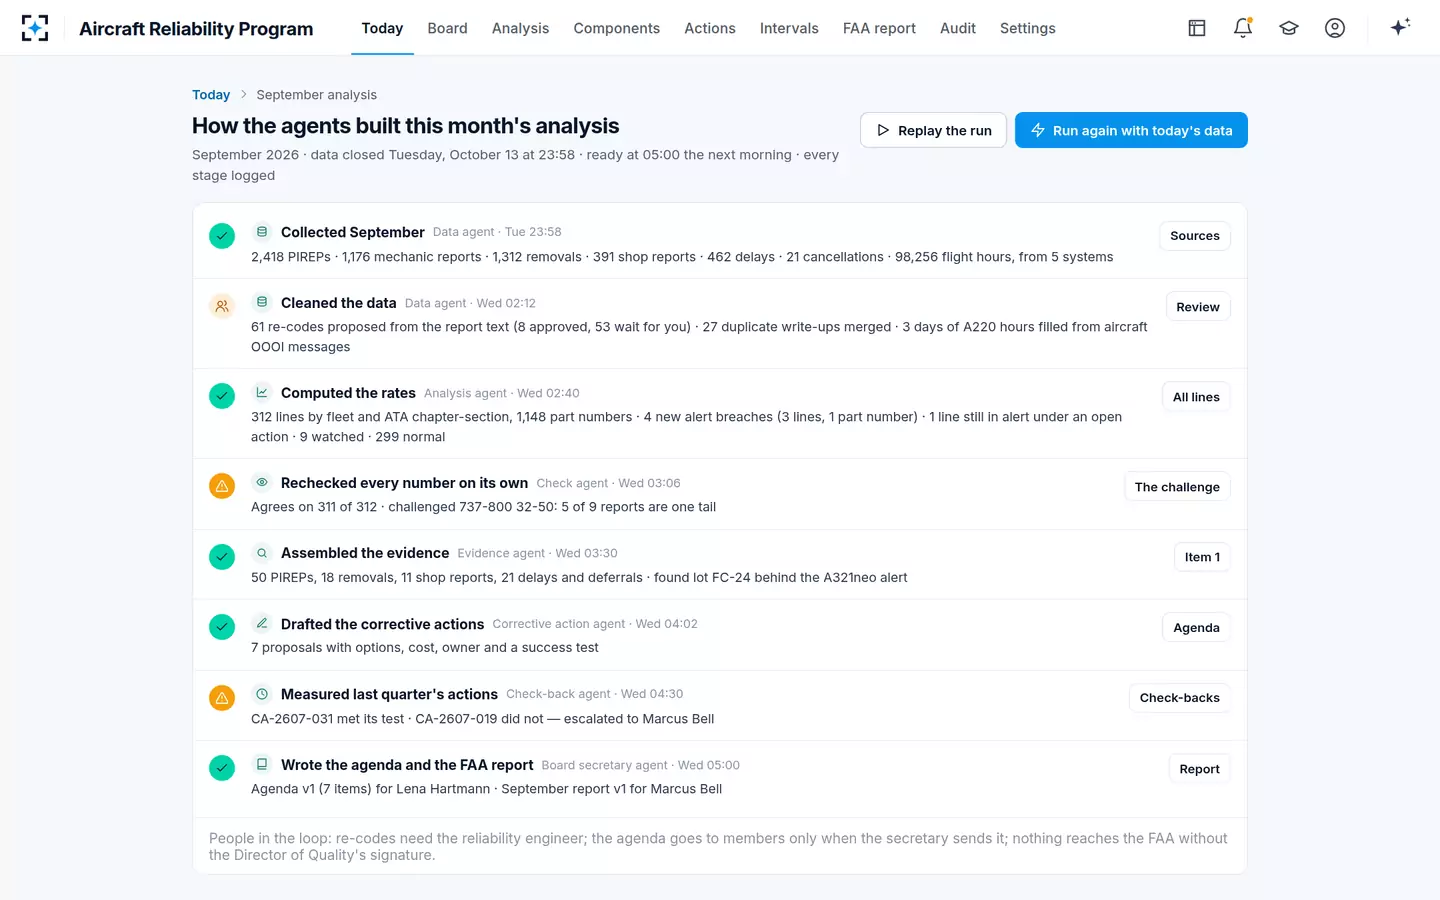Click Replay the run button
1440x900 pixels.
click(933, 130)
